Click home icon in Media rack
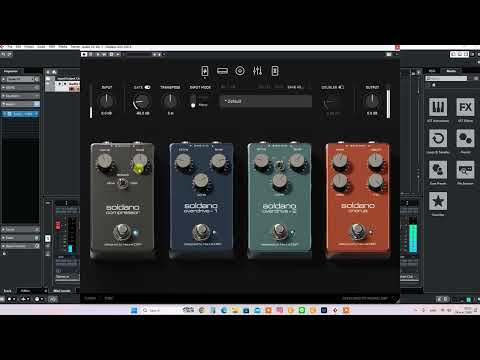This screenshot has height=360, width=480. [434, 85]
